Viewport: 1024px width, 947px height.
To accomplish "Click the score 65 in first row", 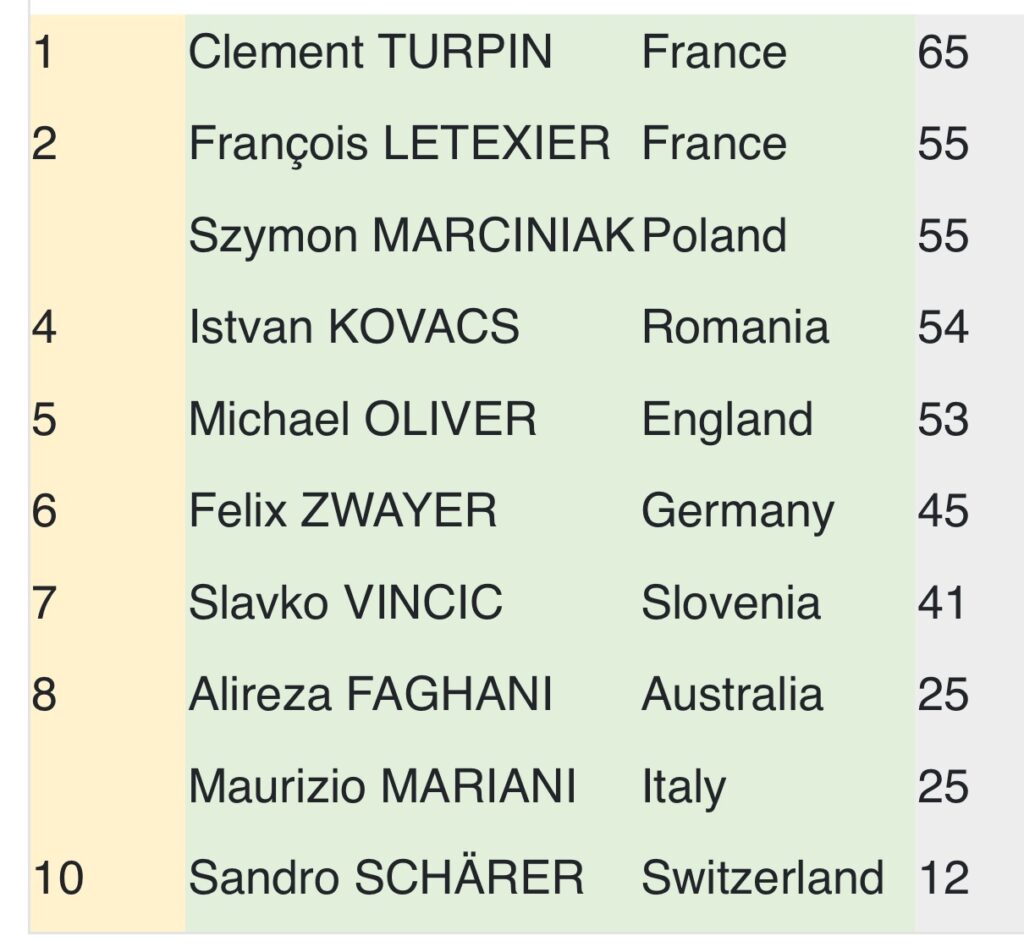I will click(942, 52).
